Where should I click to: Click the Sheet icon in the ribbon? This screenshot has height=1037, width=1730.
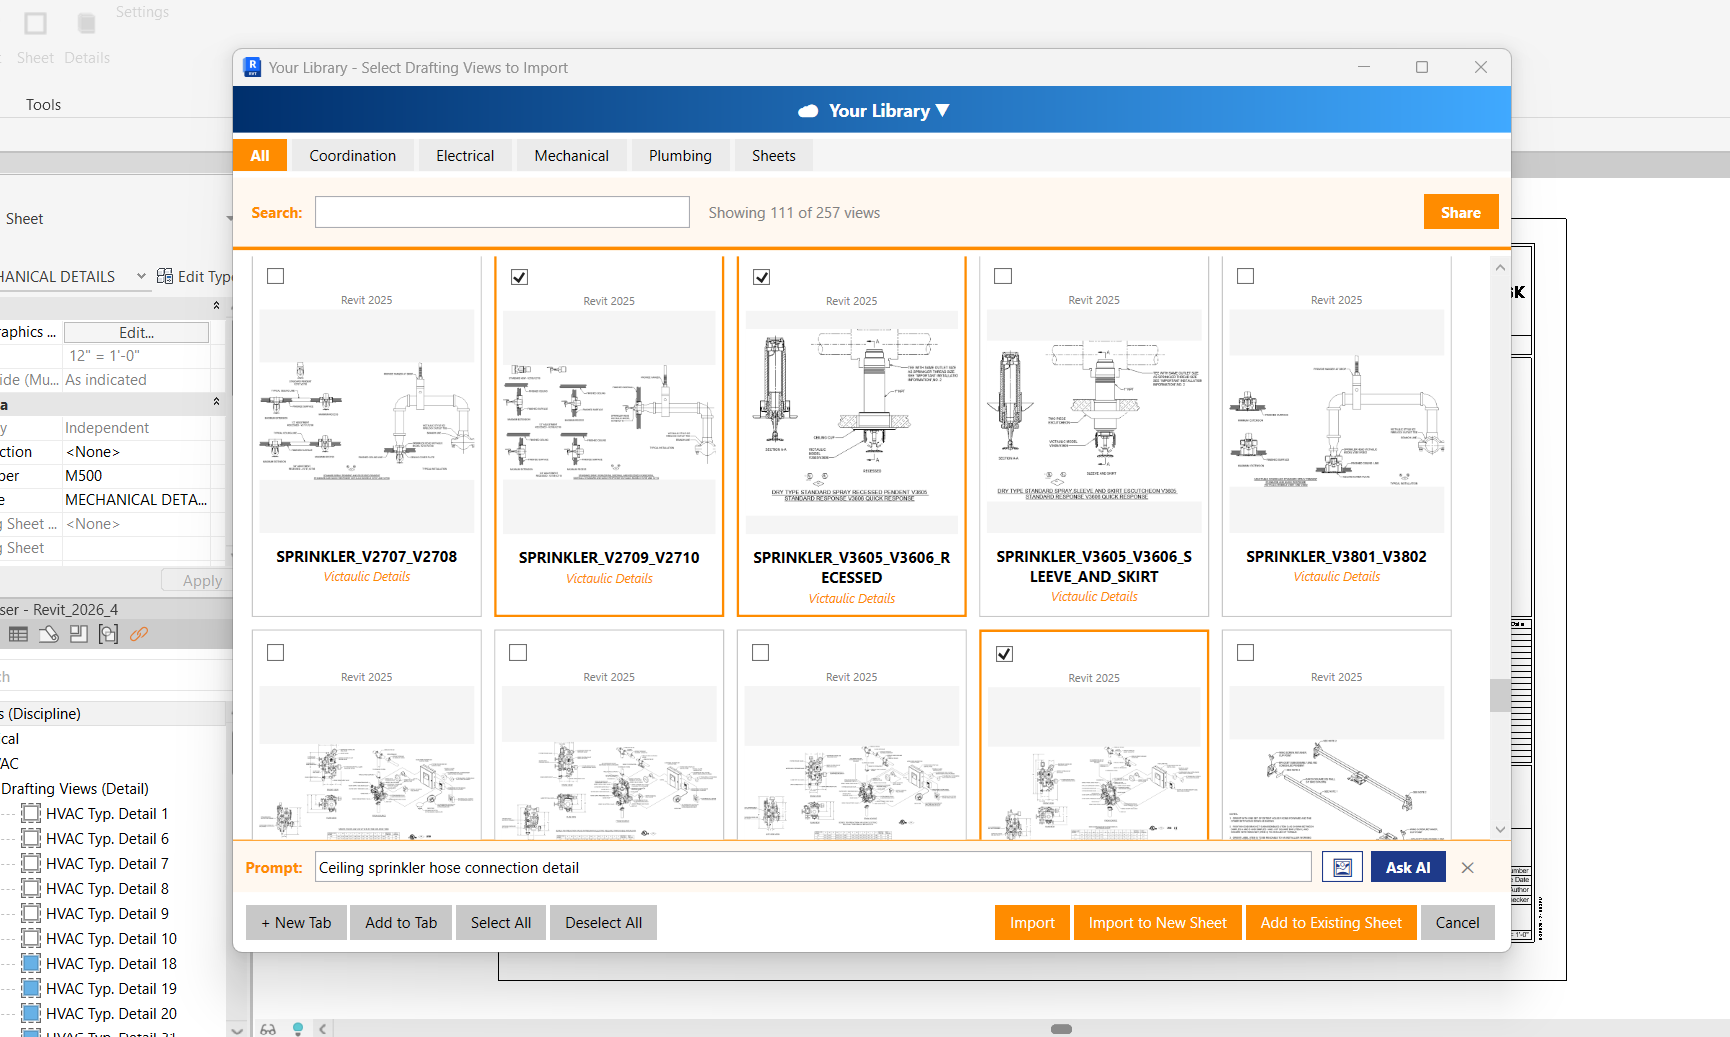click(35, 23)
